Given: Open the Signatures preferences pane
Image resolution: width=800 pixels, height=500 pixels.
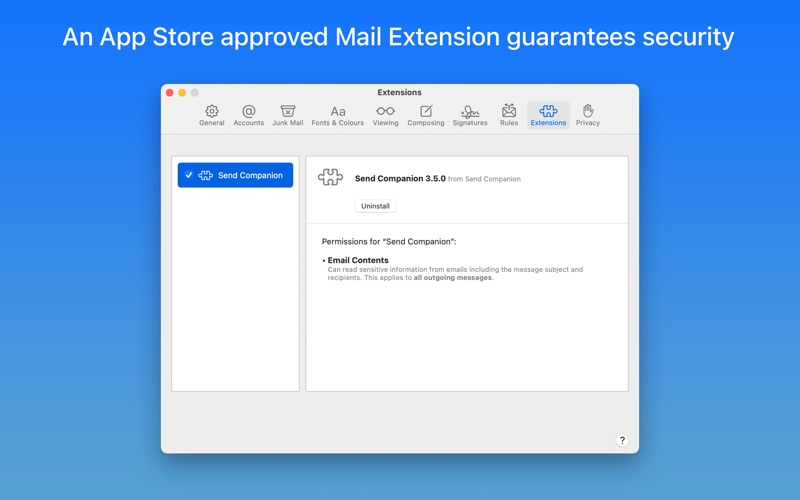Looking at the screenshot, I should 470,115.
